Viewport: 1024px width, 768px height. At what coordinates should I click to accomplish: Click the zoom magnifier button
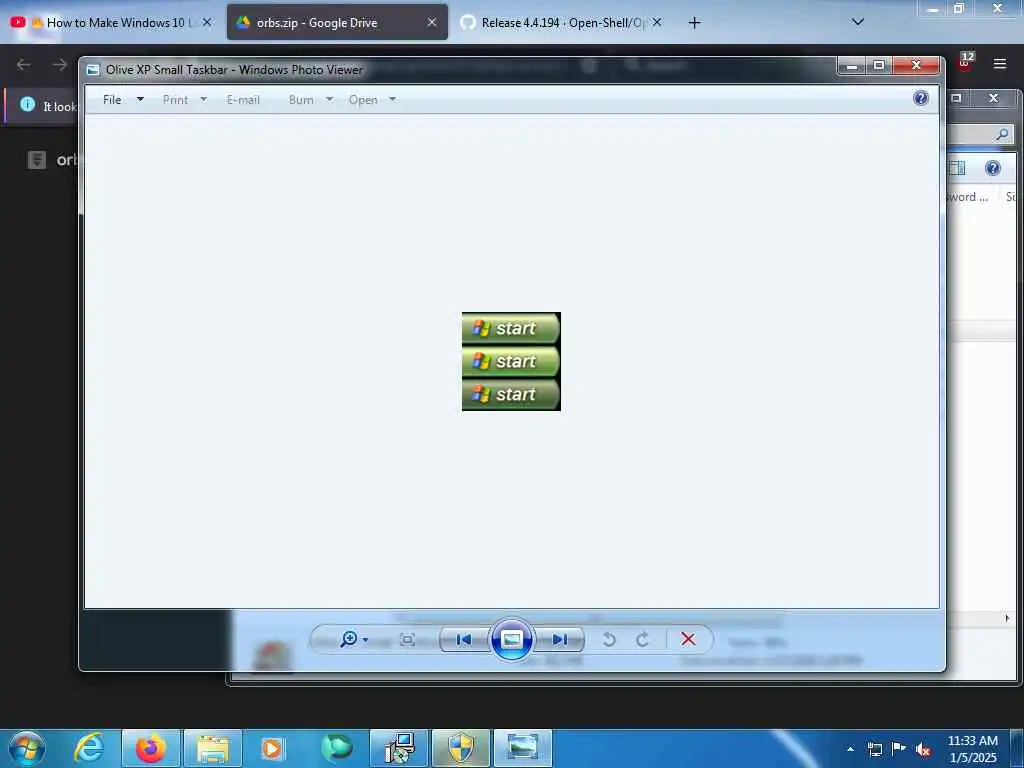pos(348,639)
